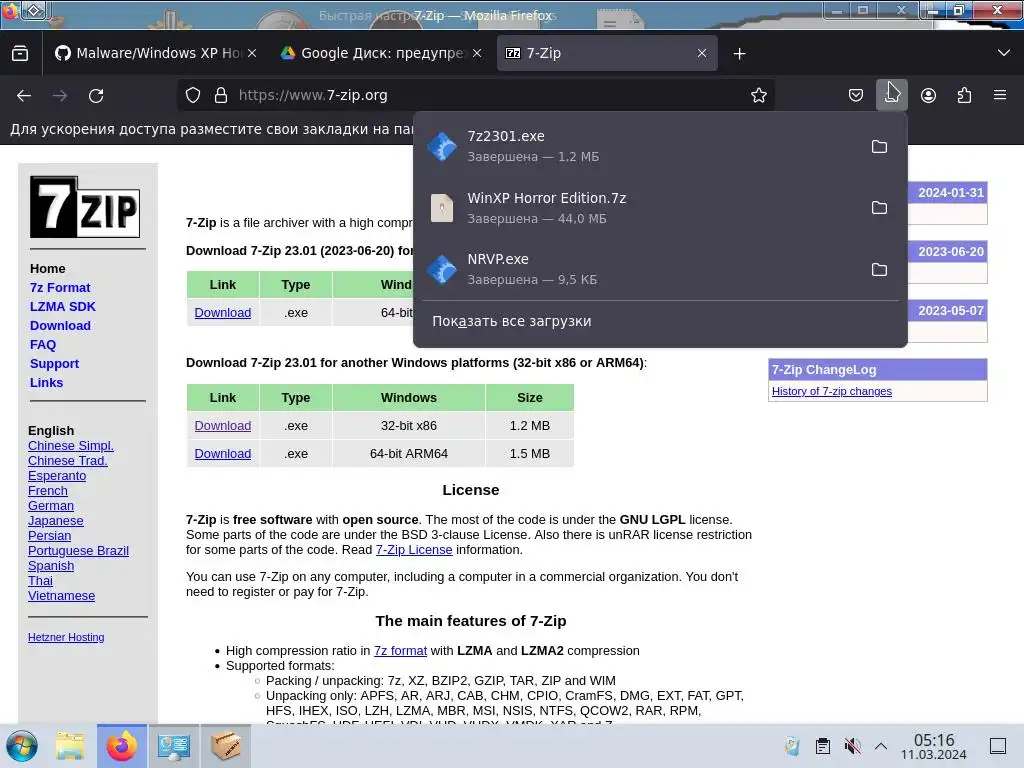
Task: Open the Extensions panel
Action: click(964, 95)
